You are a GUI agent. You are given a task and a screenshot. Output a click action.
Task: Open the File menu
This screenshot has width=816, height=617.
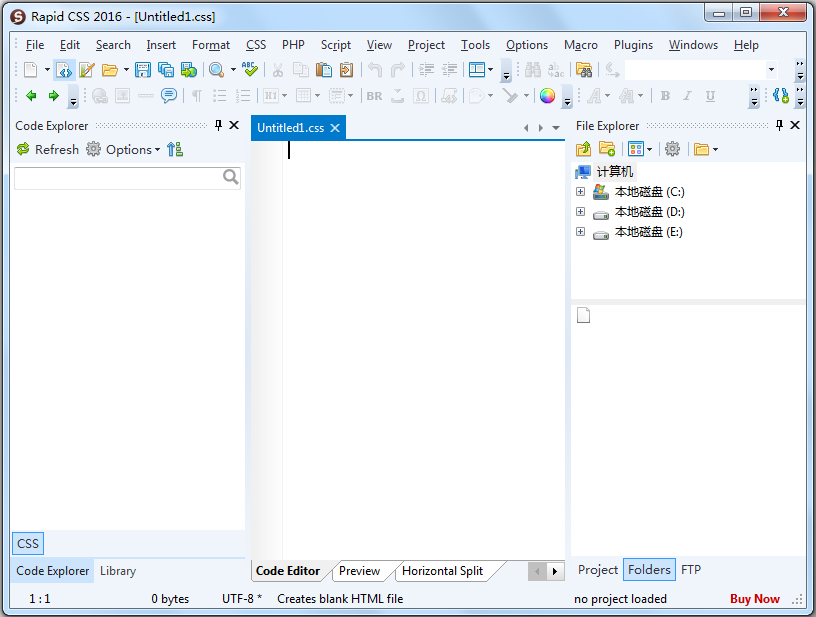tap(35, 45)
